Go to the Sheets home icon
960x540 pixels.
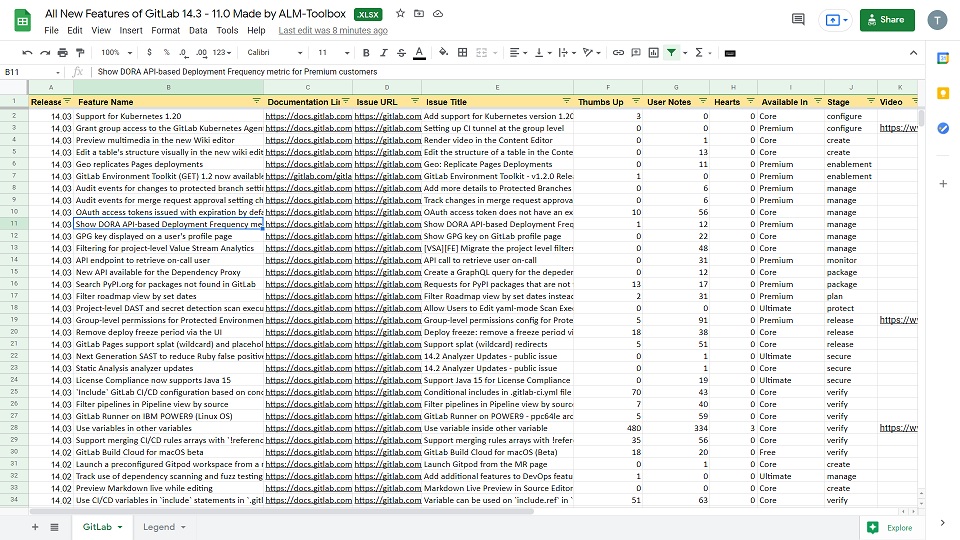tap(23, 21)
